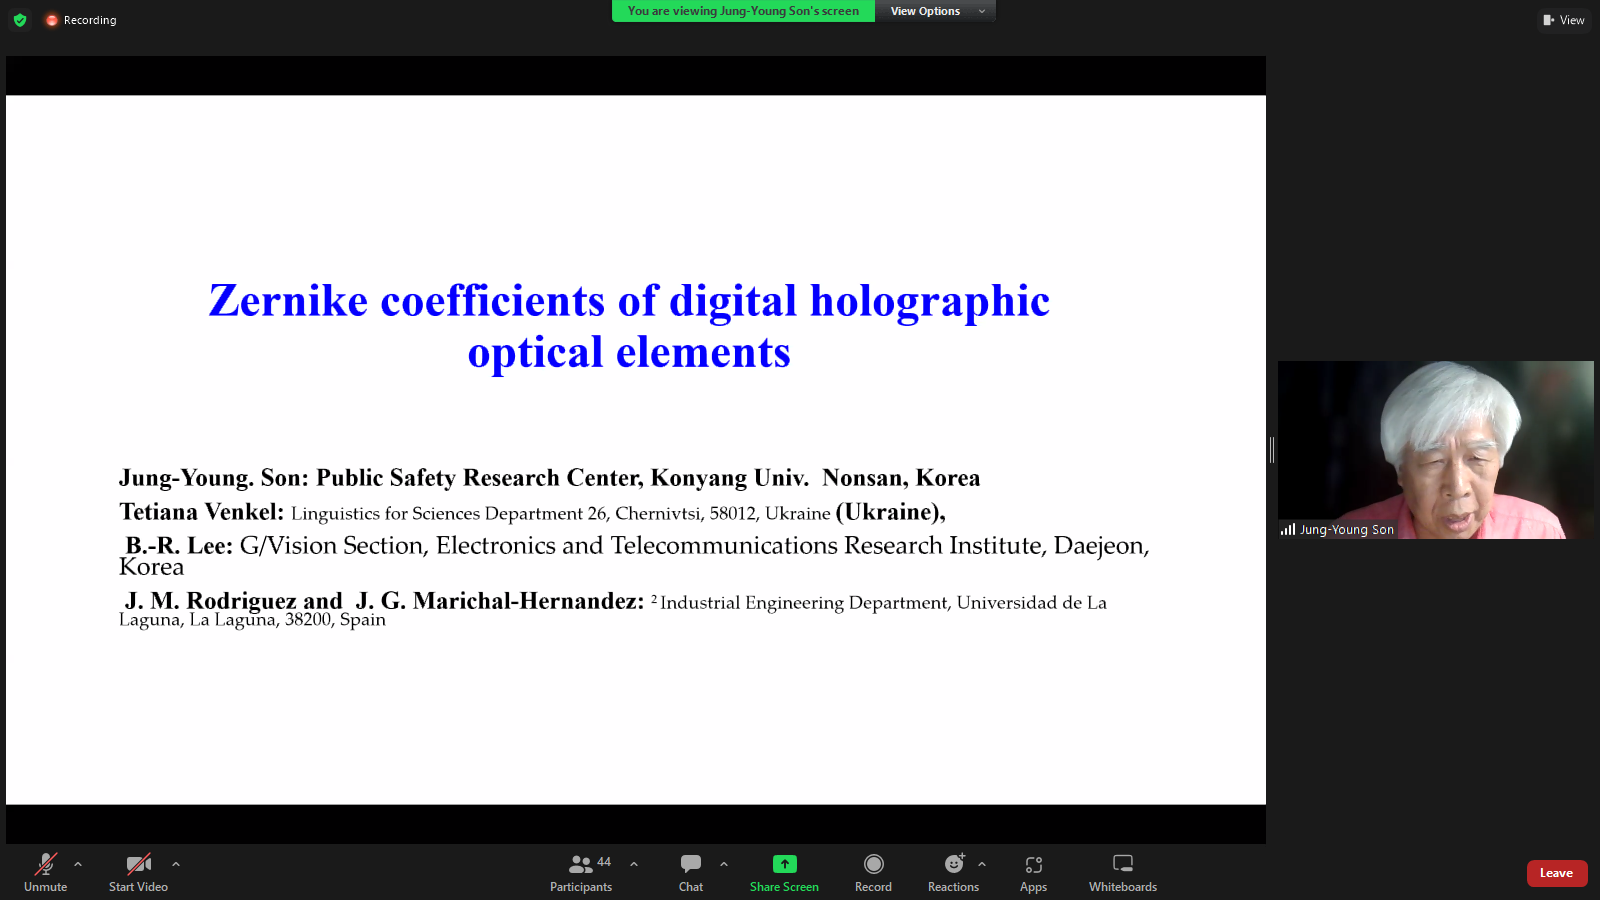
Task: Click the green encryption shield icon
Action: pyautogui.click(x=20, y=20)
